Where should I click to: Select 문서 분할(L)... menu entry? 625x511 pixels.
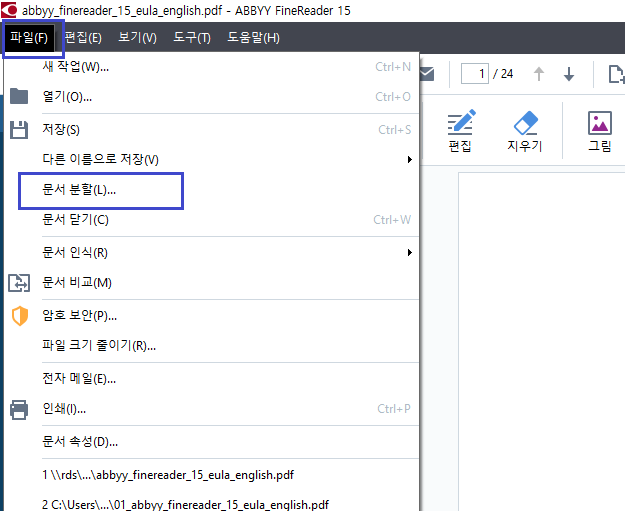pyautogui.click(x=211, y=190)
